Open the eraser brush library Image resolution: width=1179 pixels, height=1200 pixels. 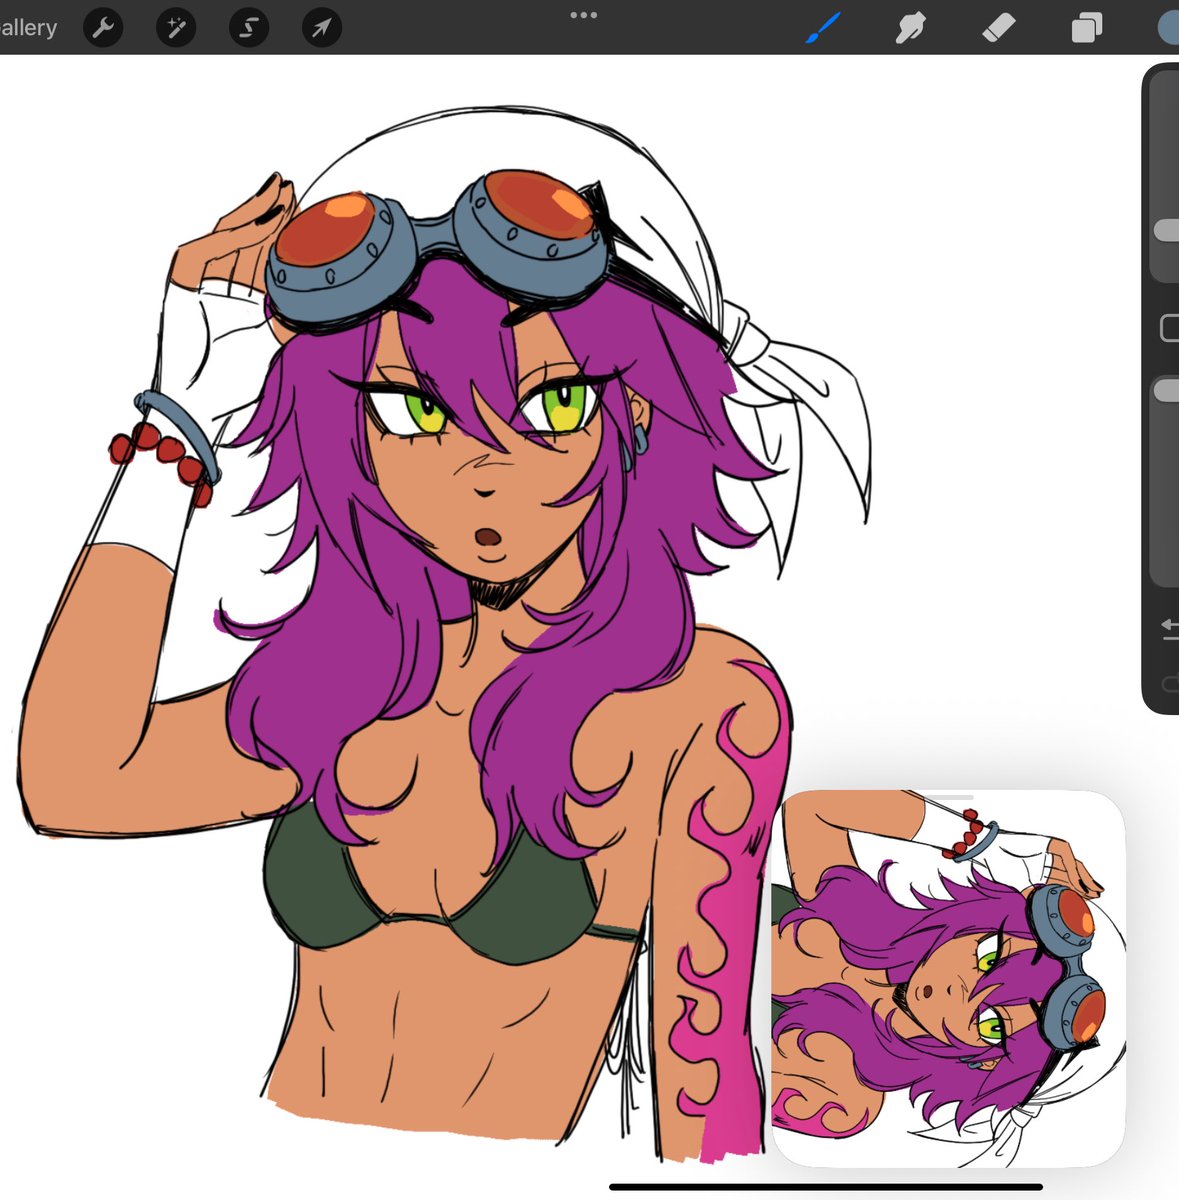[x=997, y=27]
